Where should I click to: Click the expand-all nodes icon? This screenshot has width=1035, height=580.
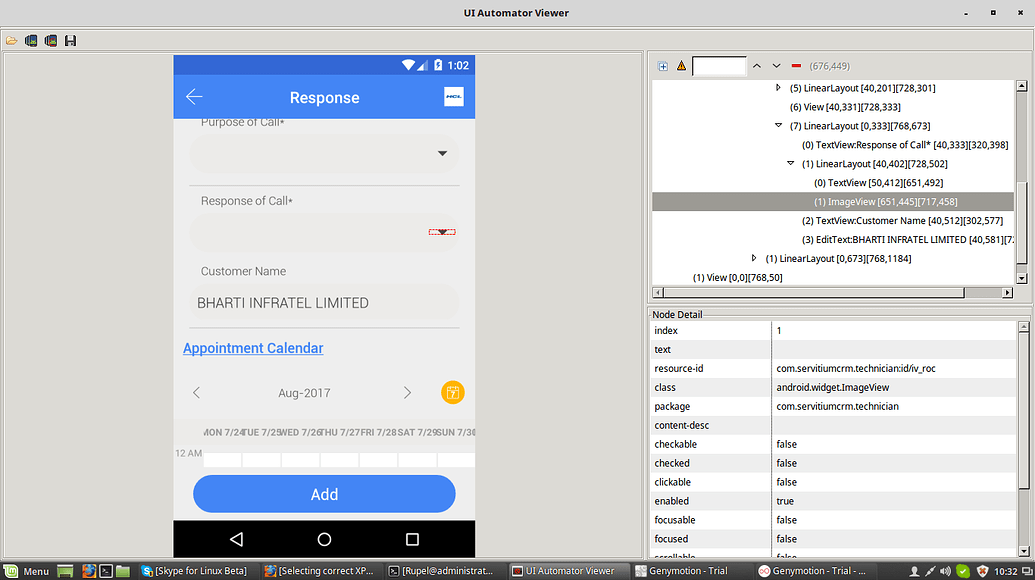[x=662, y=65]
